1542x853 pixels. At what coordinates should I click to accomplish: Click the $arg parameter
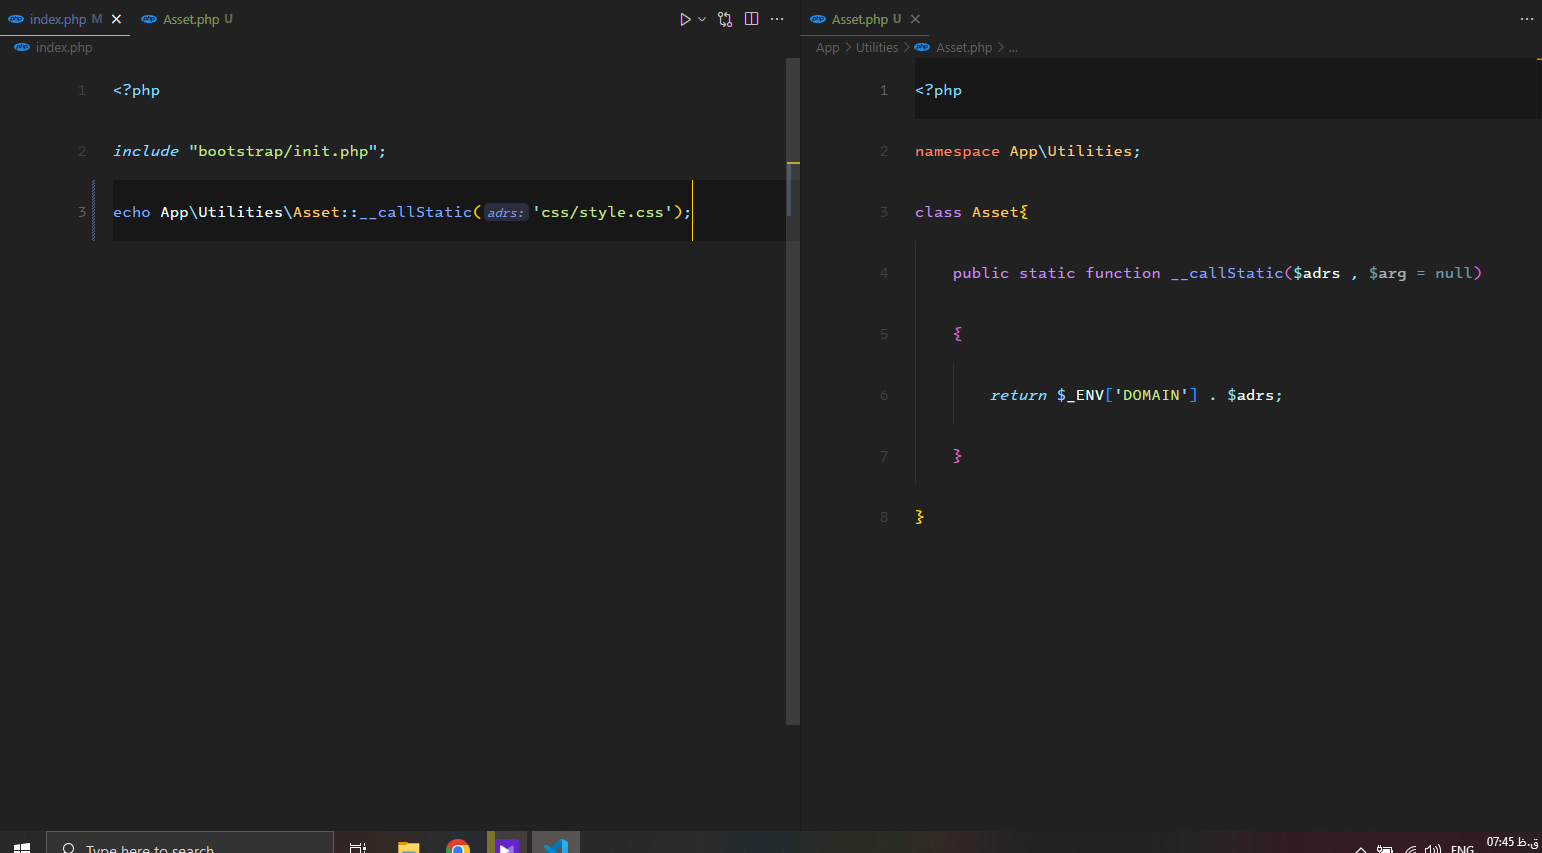click(x=1387, y=273)
